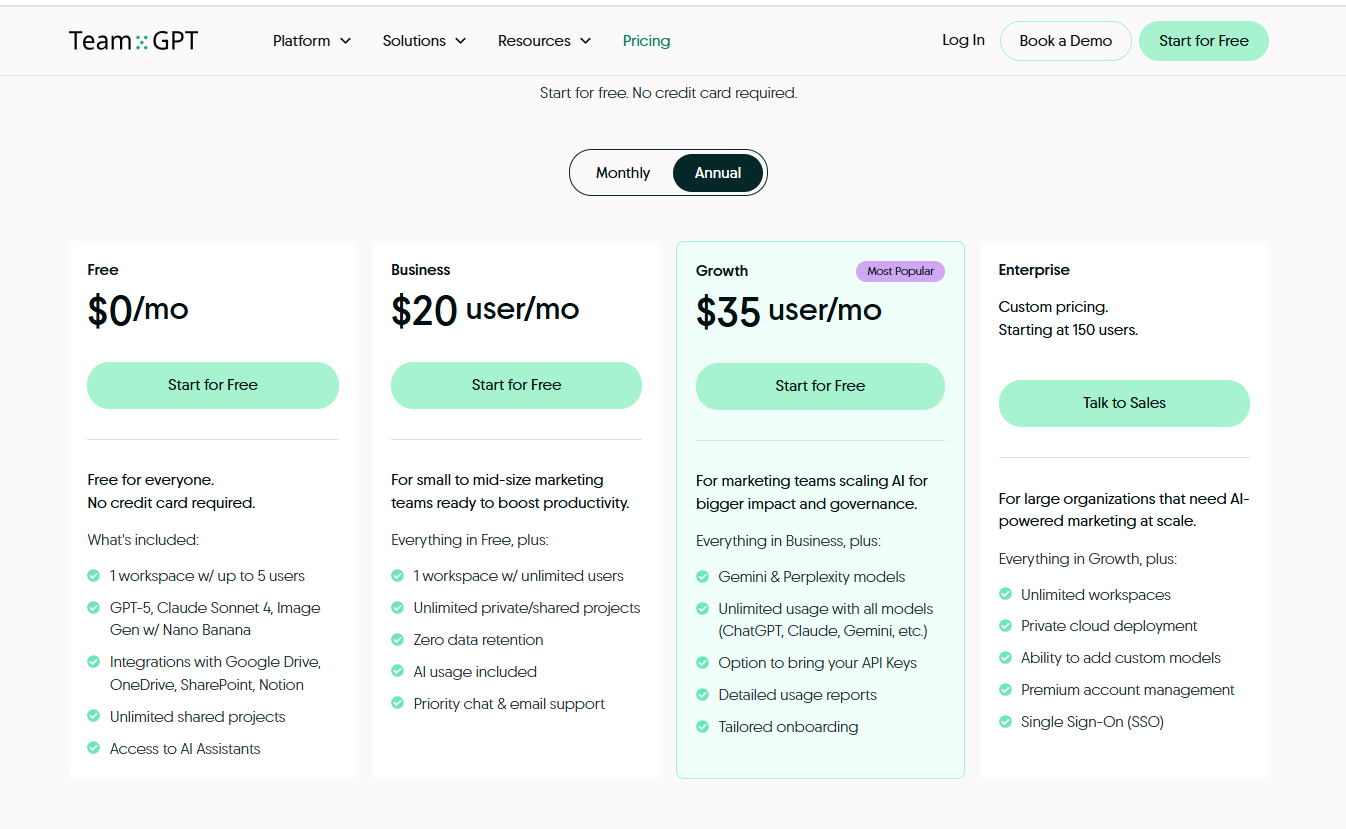Screen dimensions: 1346x829
Task: Click checkmark beside '1 workspace w/ unlimited users'
Action: coord(397,576)
